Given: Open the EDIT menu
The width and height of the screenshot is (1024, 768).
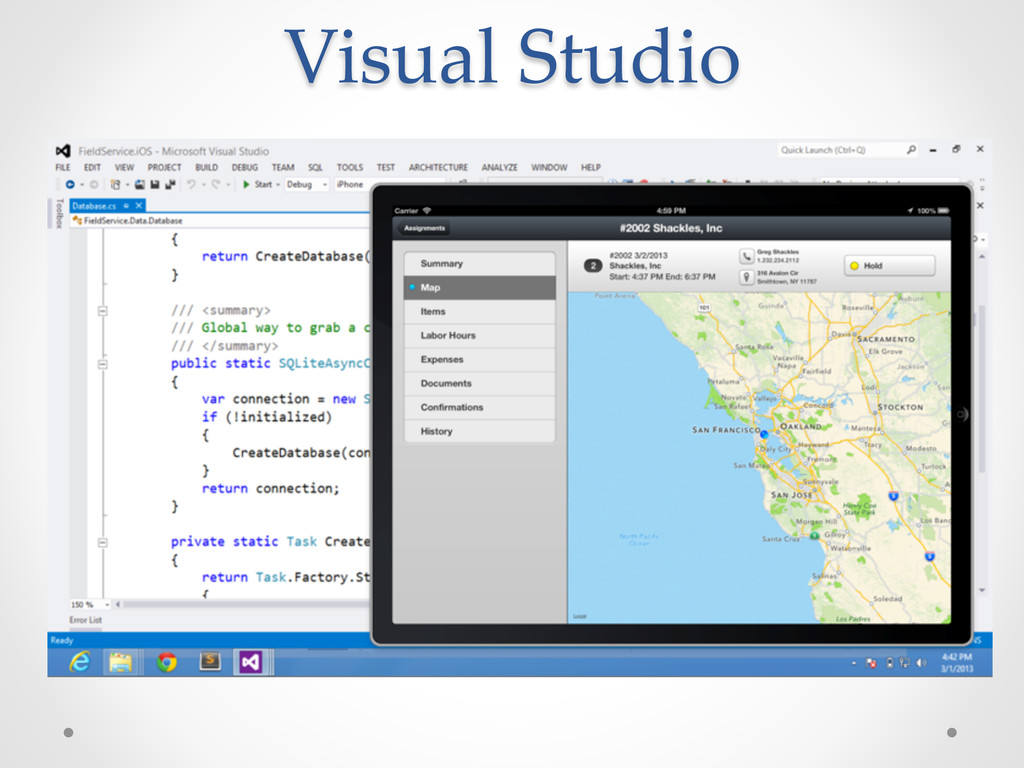Looking at the screenshot, I should point(92,167).
